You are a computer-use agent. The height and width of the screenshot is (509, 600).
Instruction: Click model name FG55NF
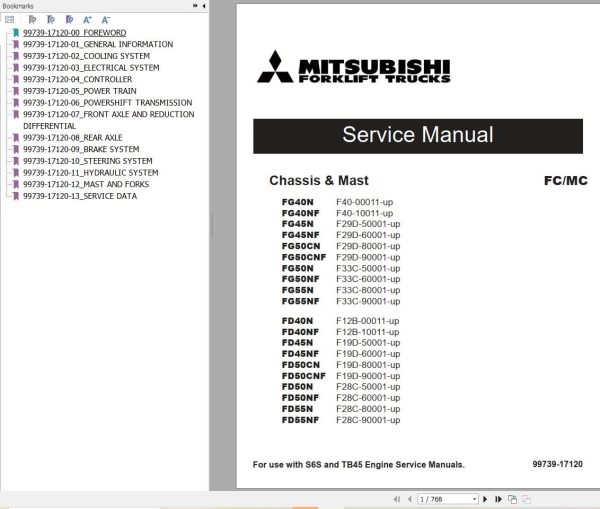(x=300, y=301)
